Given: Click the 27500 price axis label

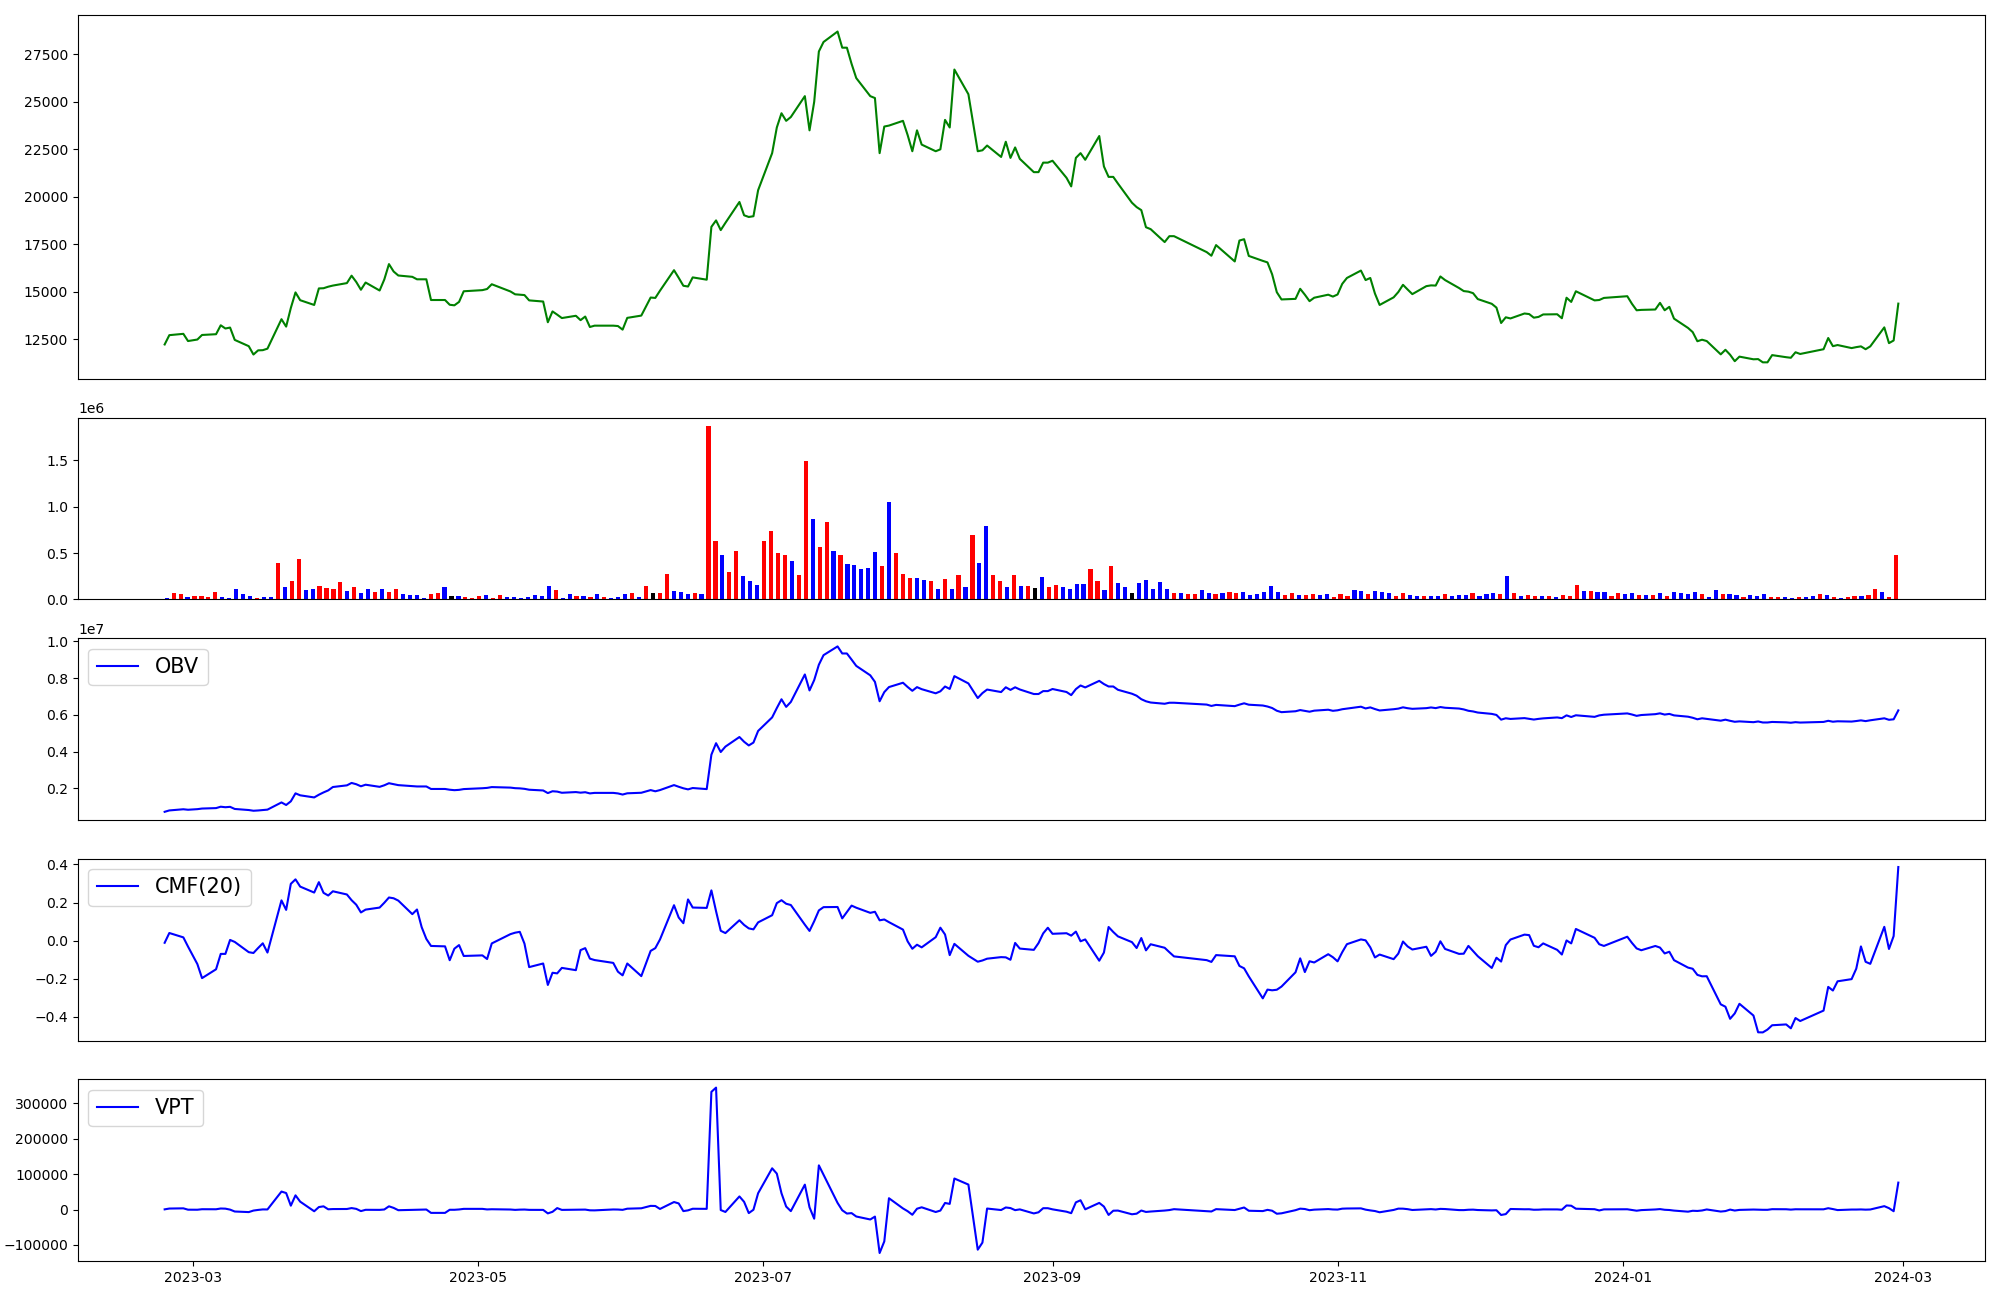Looking at the screenshot, I should 46,55.
